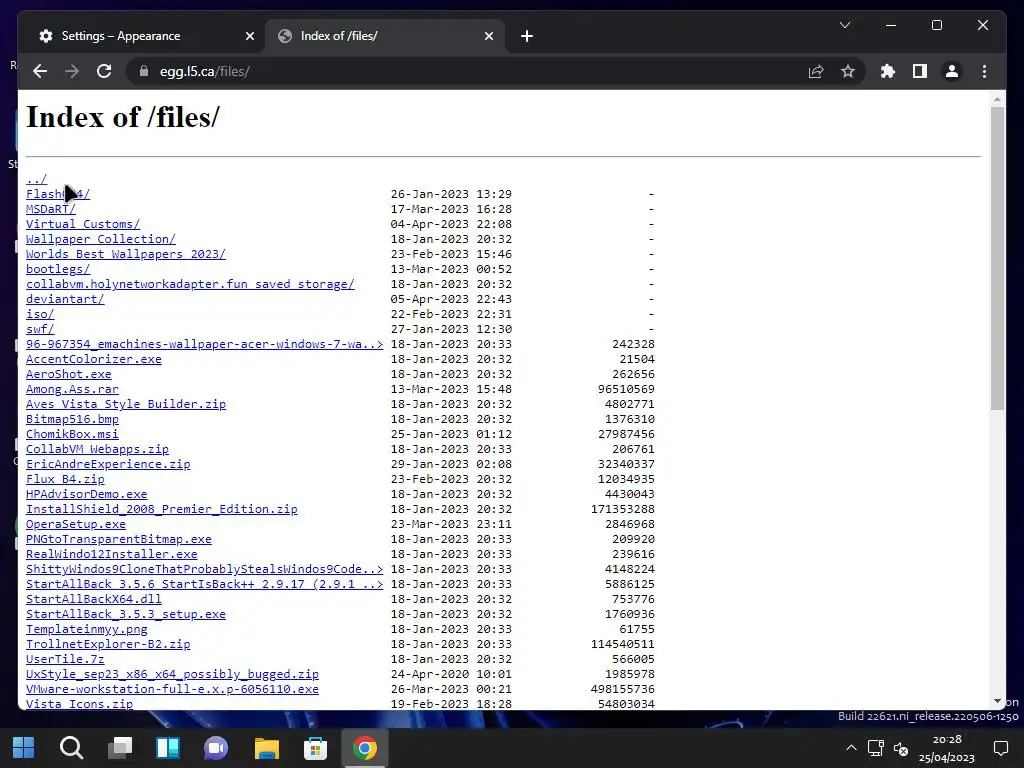Download TrollnetExplorer-B2.zip
This screenshot has width=1024, height=768.
click(x=108, y=645)
